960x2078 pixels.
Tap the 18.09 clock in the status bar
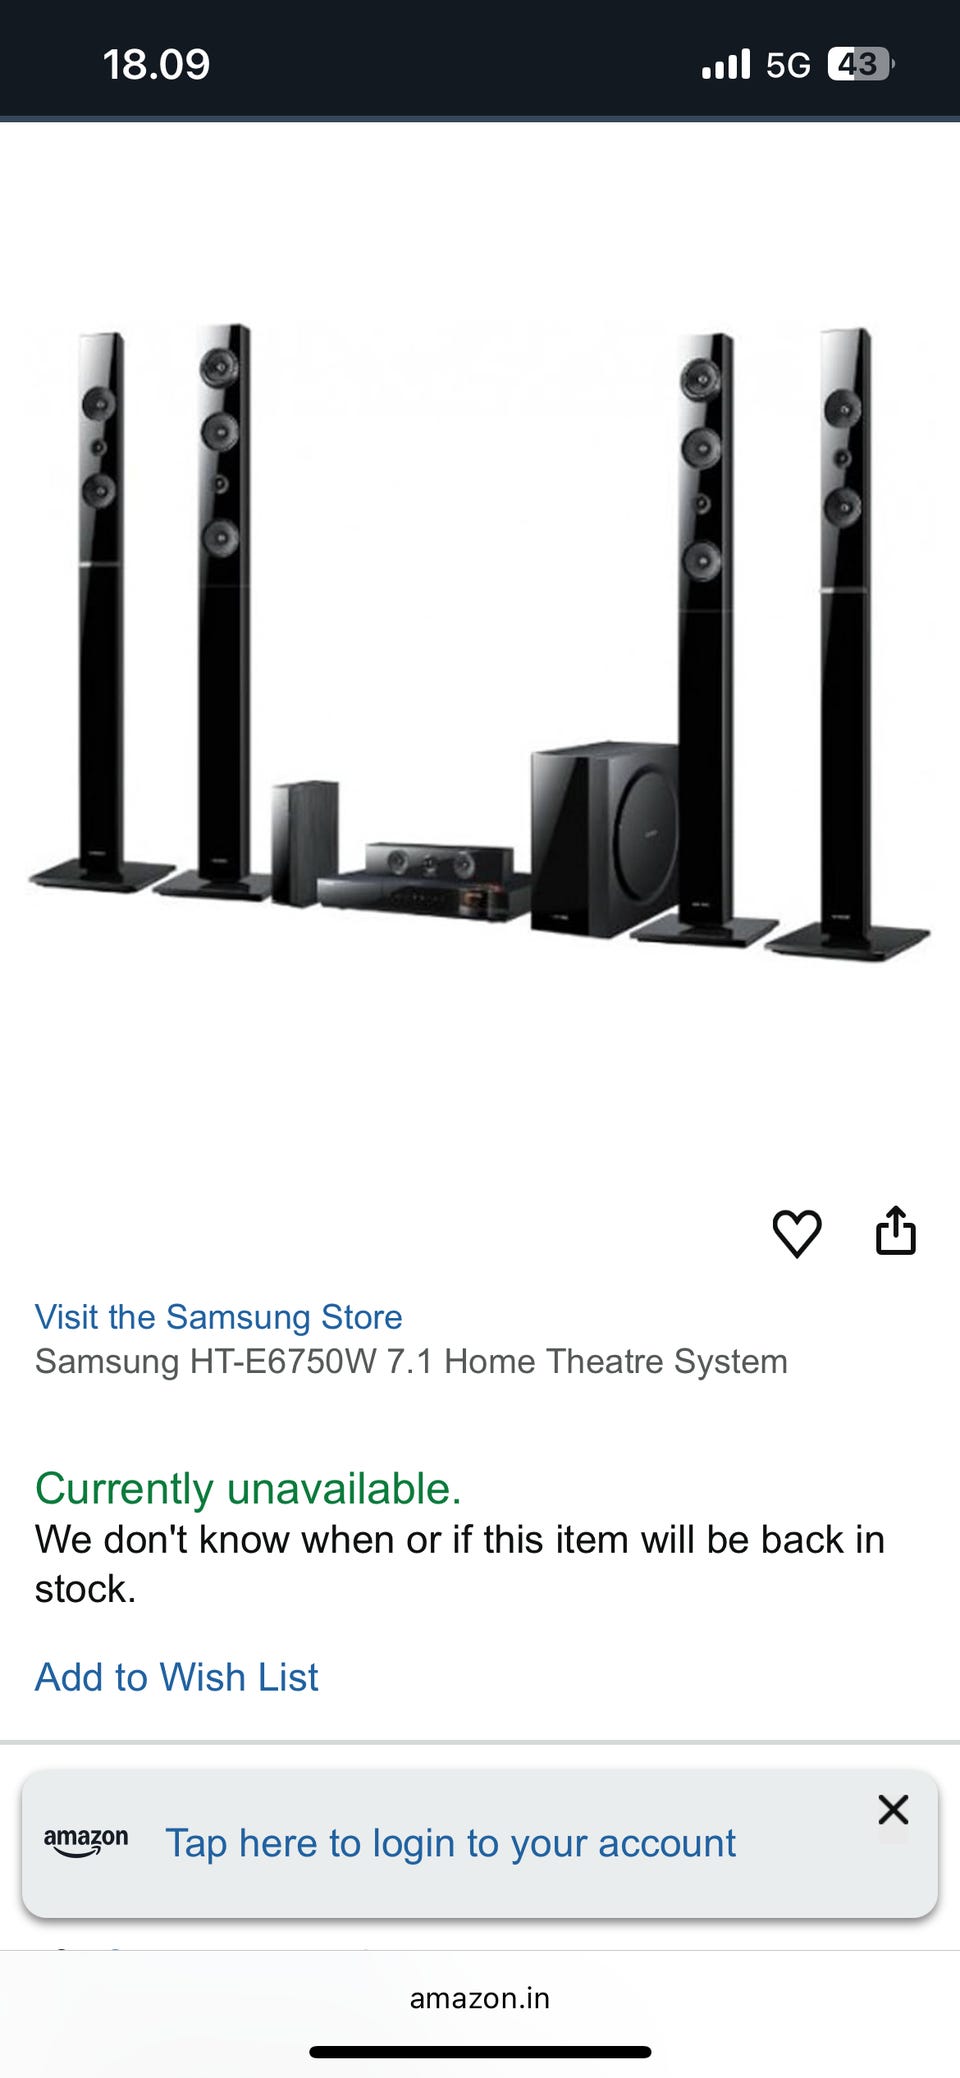[x=156, y=65]
